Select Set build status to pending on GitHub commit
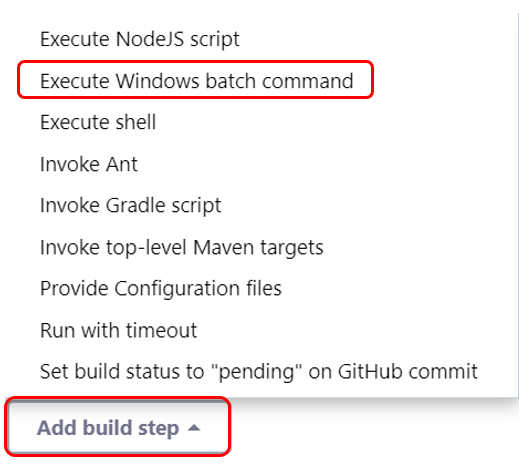519x468 pixels. tap(259, 372)
